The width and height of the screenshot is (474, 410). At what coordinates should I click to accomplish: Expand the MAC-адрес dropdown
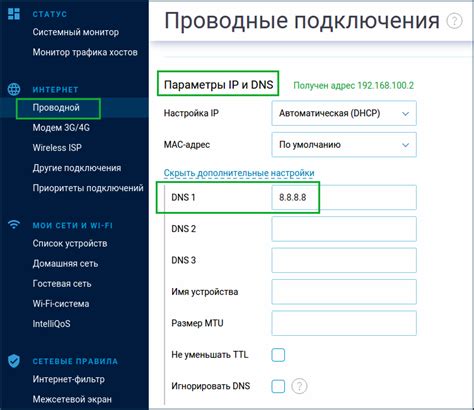344,145
